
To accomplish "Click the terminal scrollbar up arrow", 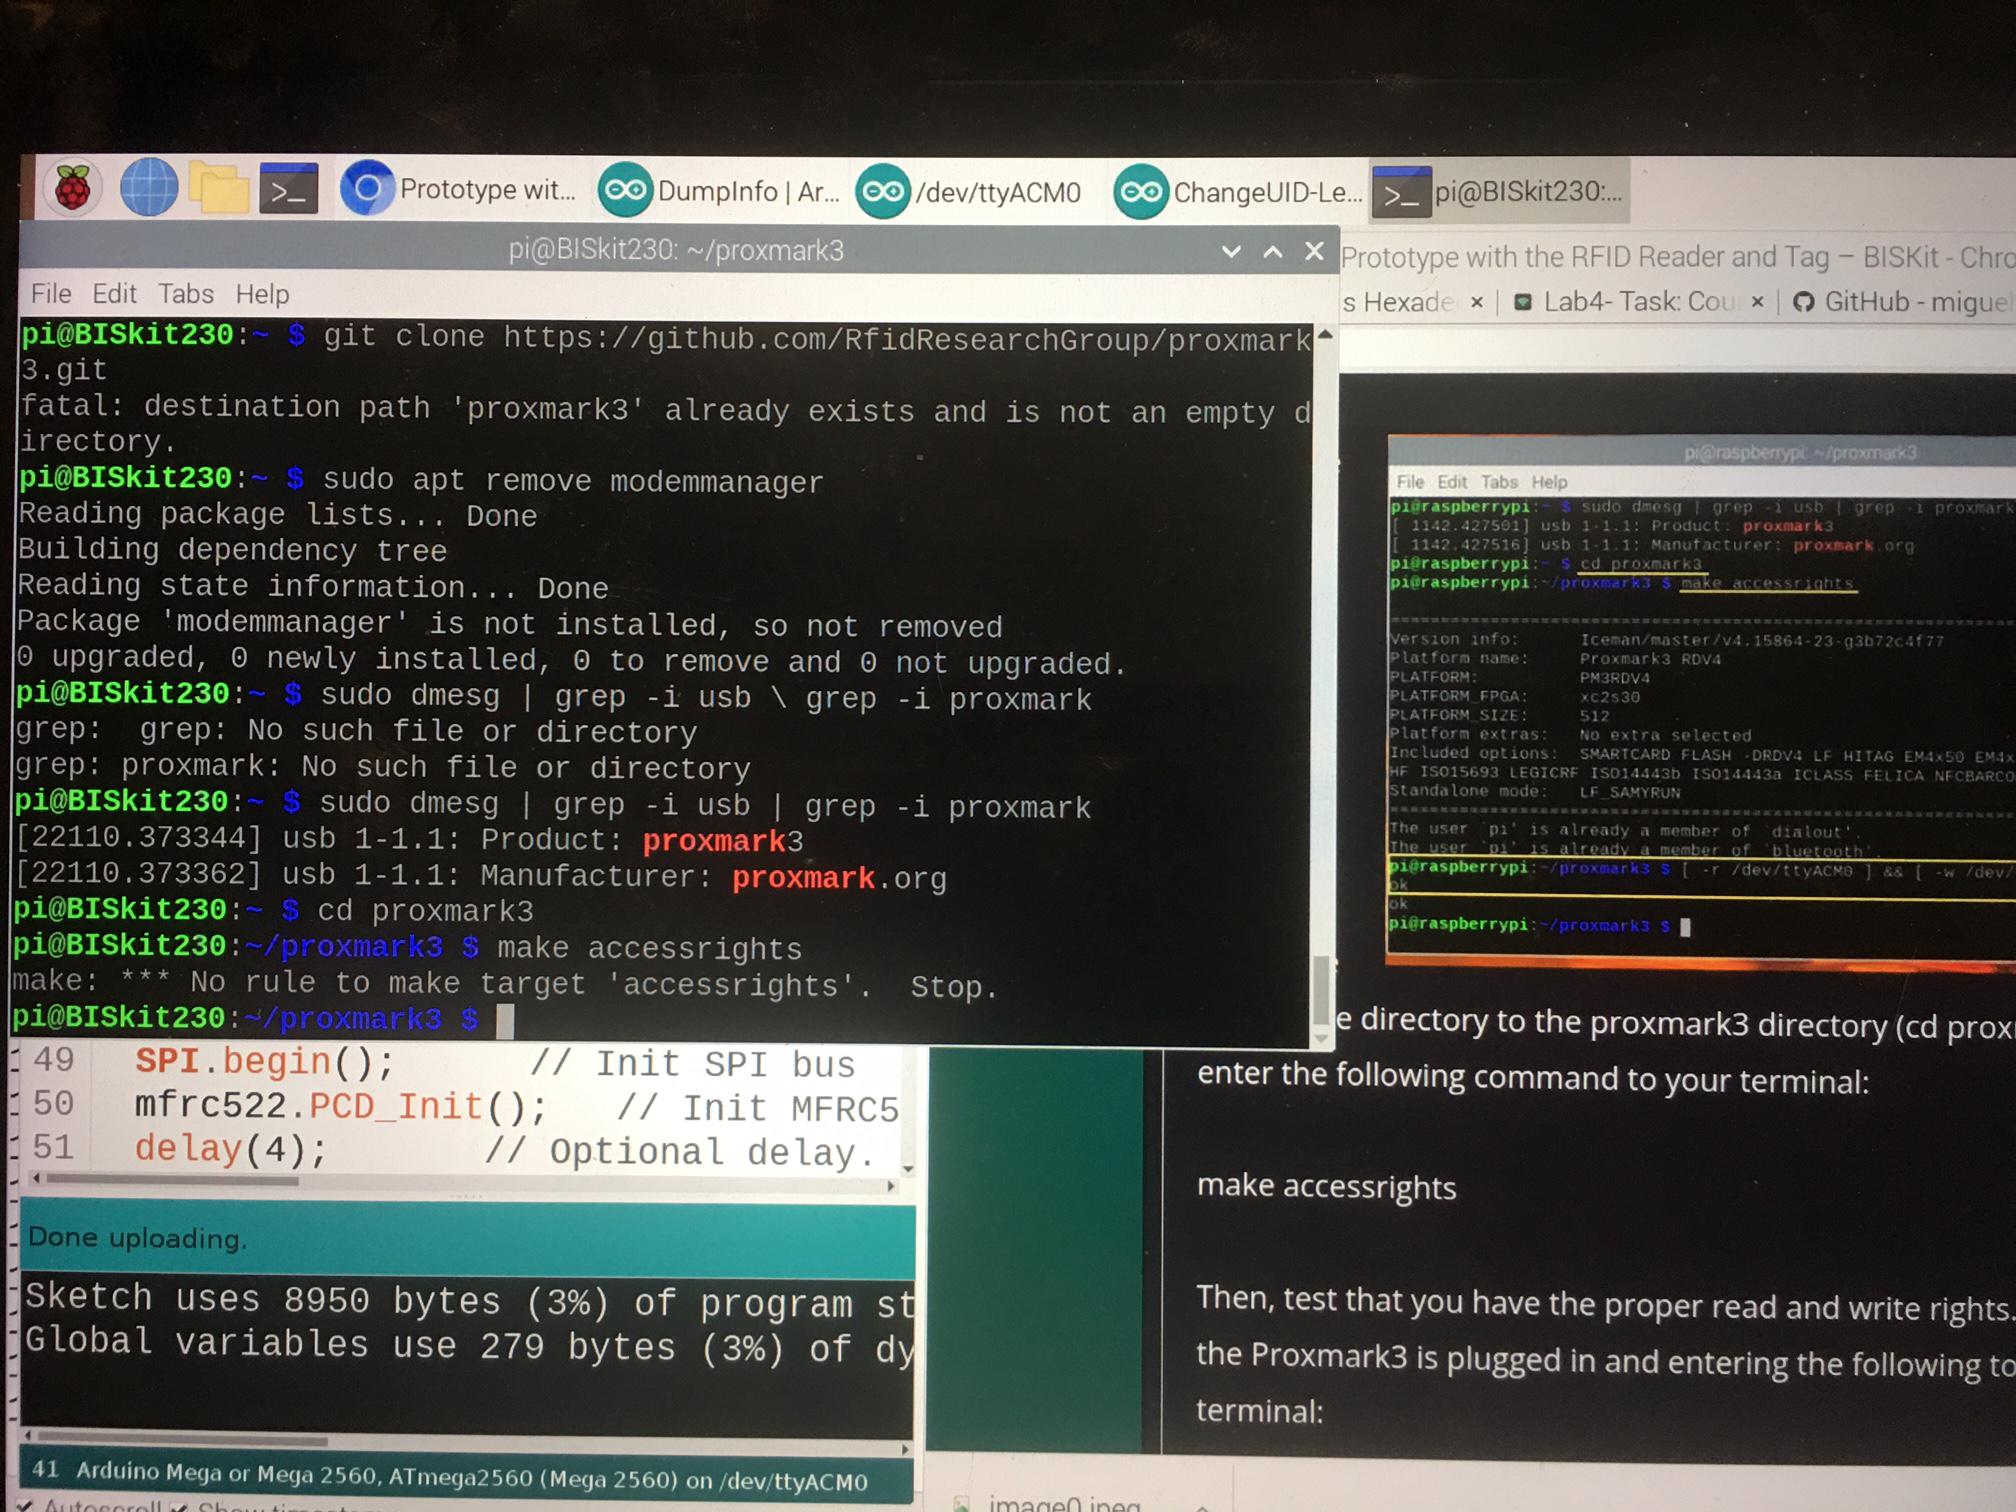I will tap(1325, 335).
